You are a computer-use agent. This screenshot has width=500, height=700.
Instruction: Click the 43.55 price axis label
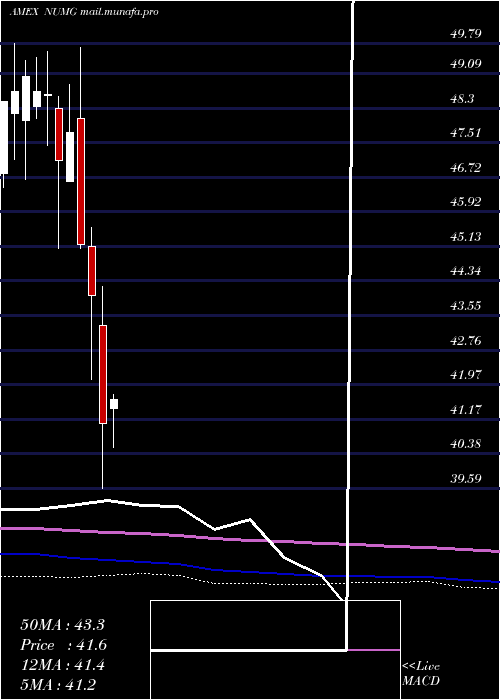pos(466,306)
